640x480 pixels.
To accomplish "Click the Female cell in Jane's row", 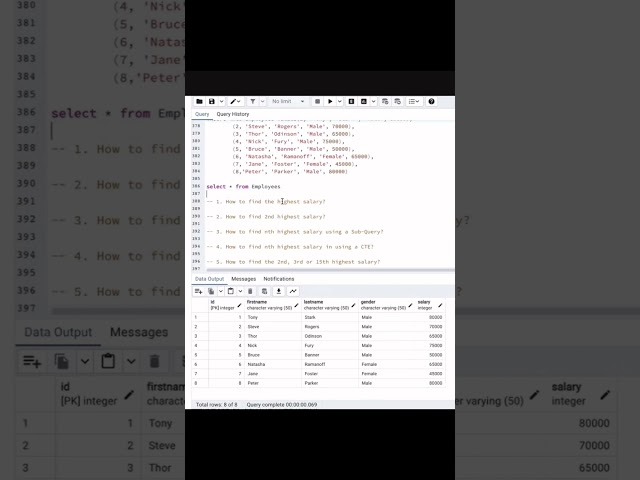I will (x=387, y=374).
